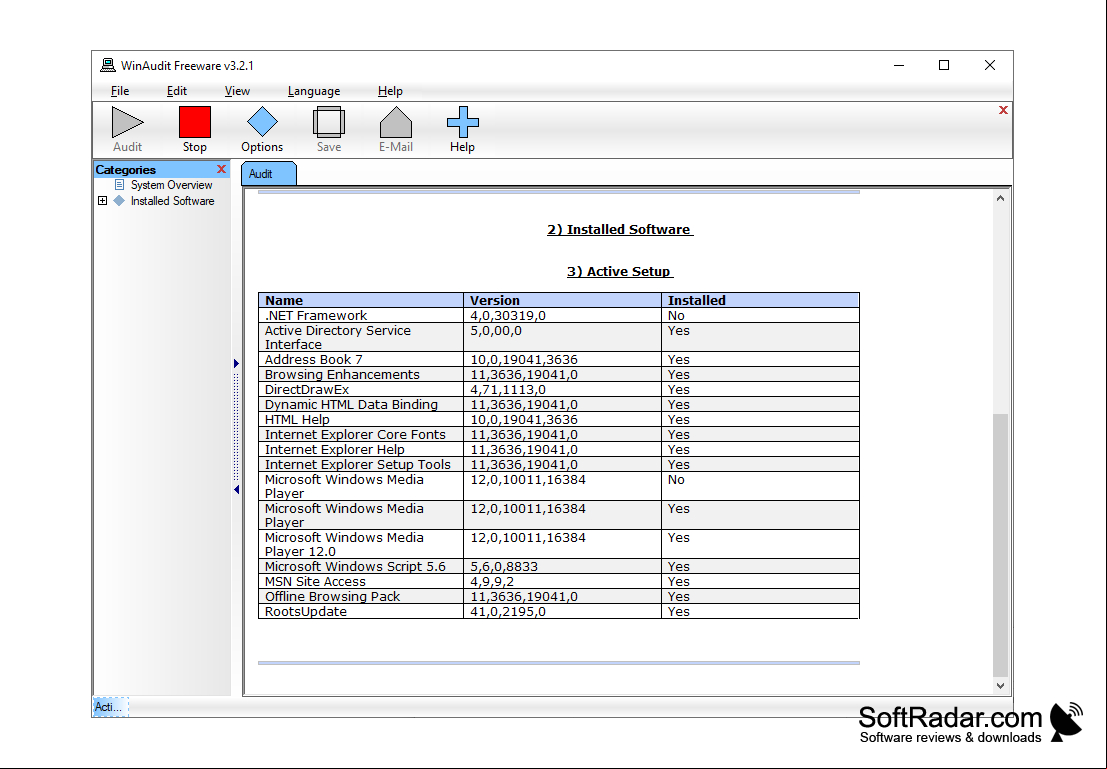Select the 'RootsUpdate' cell

pyautogui.click(x=361, y=612)
